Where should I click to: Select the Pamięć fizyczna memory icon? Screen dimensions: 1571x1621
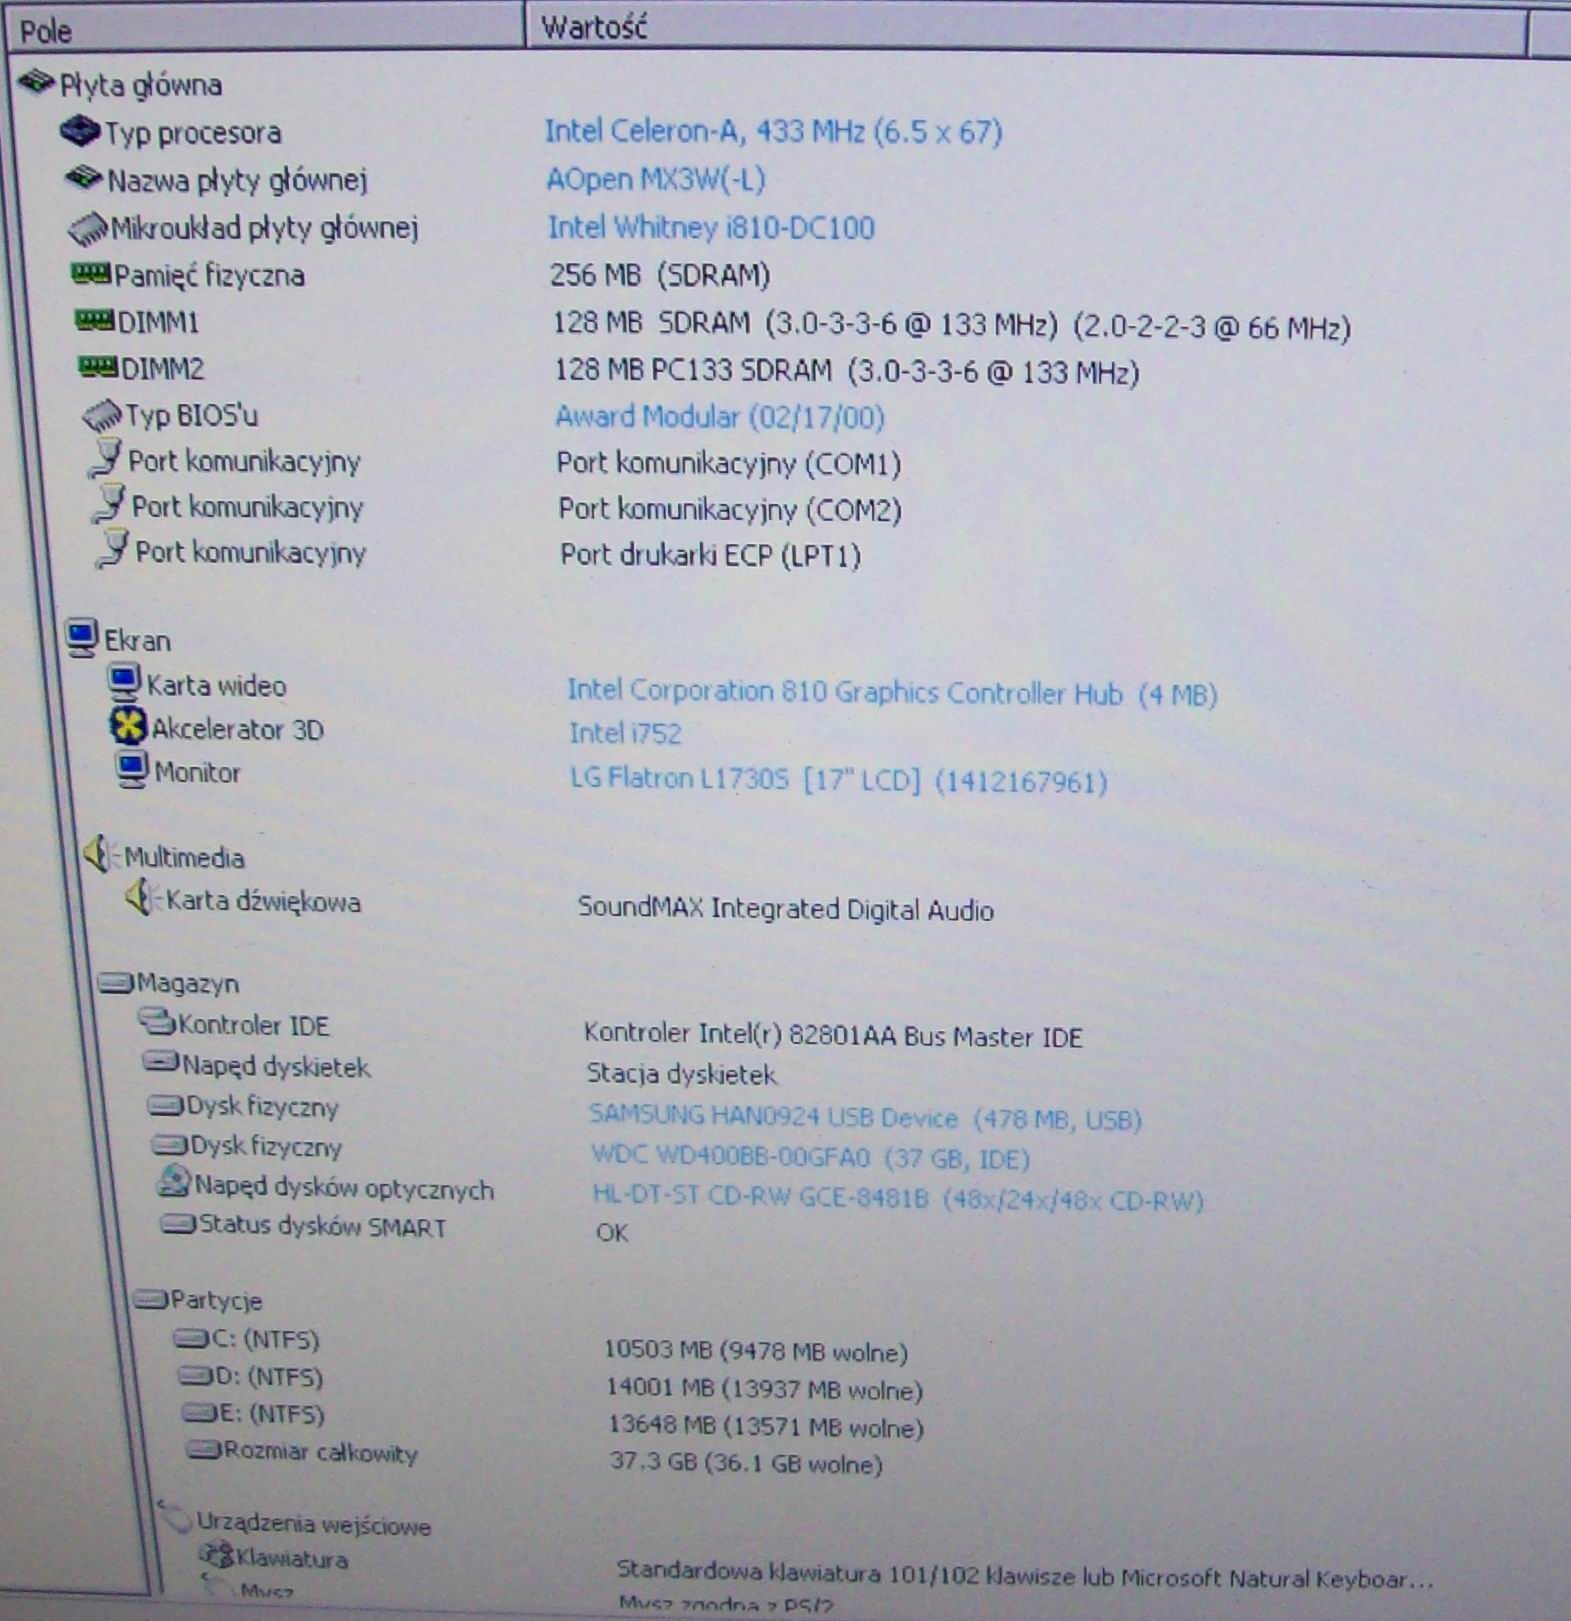(91, 273)
